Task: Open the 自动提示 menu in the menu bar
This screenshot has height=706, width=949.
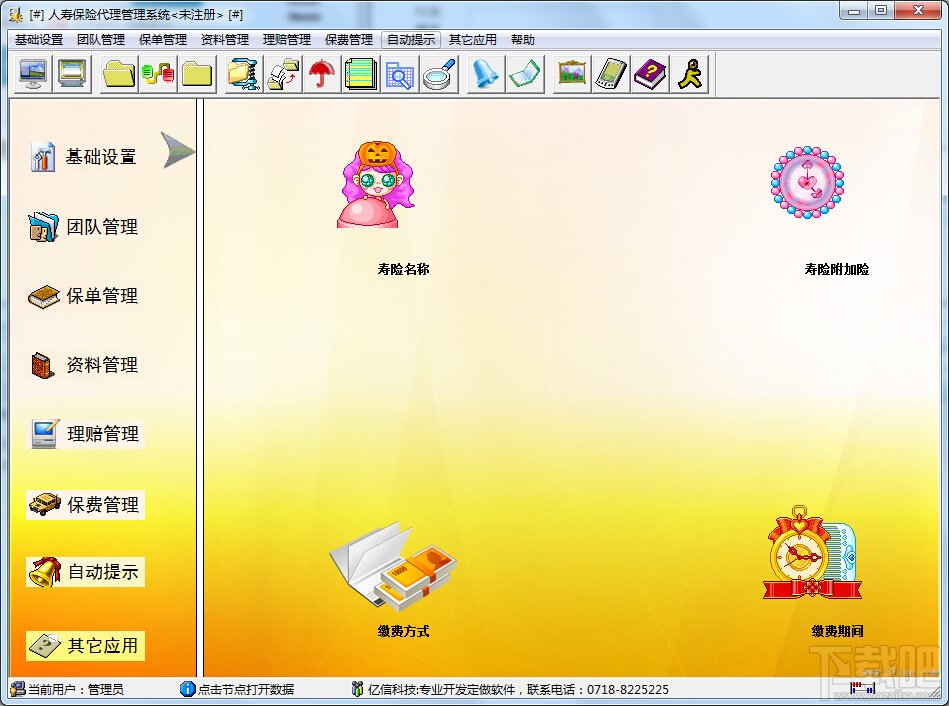Action: click(411, 40)
